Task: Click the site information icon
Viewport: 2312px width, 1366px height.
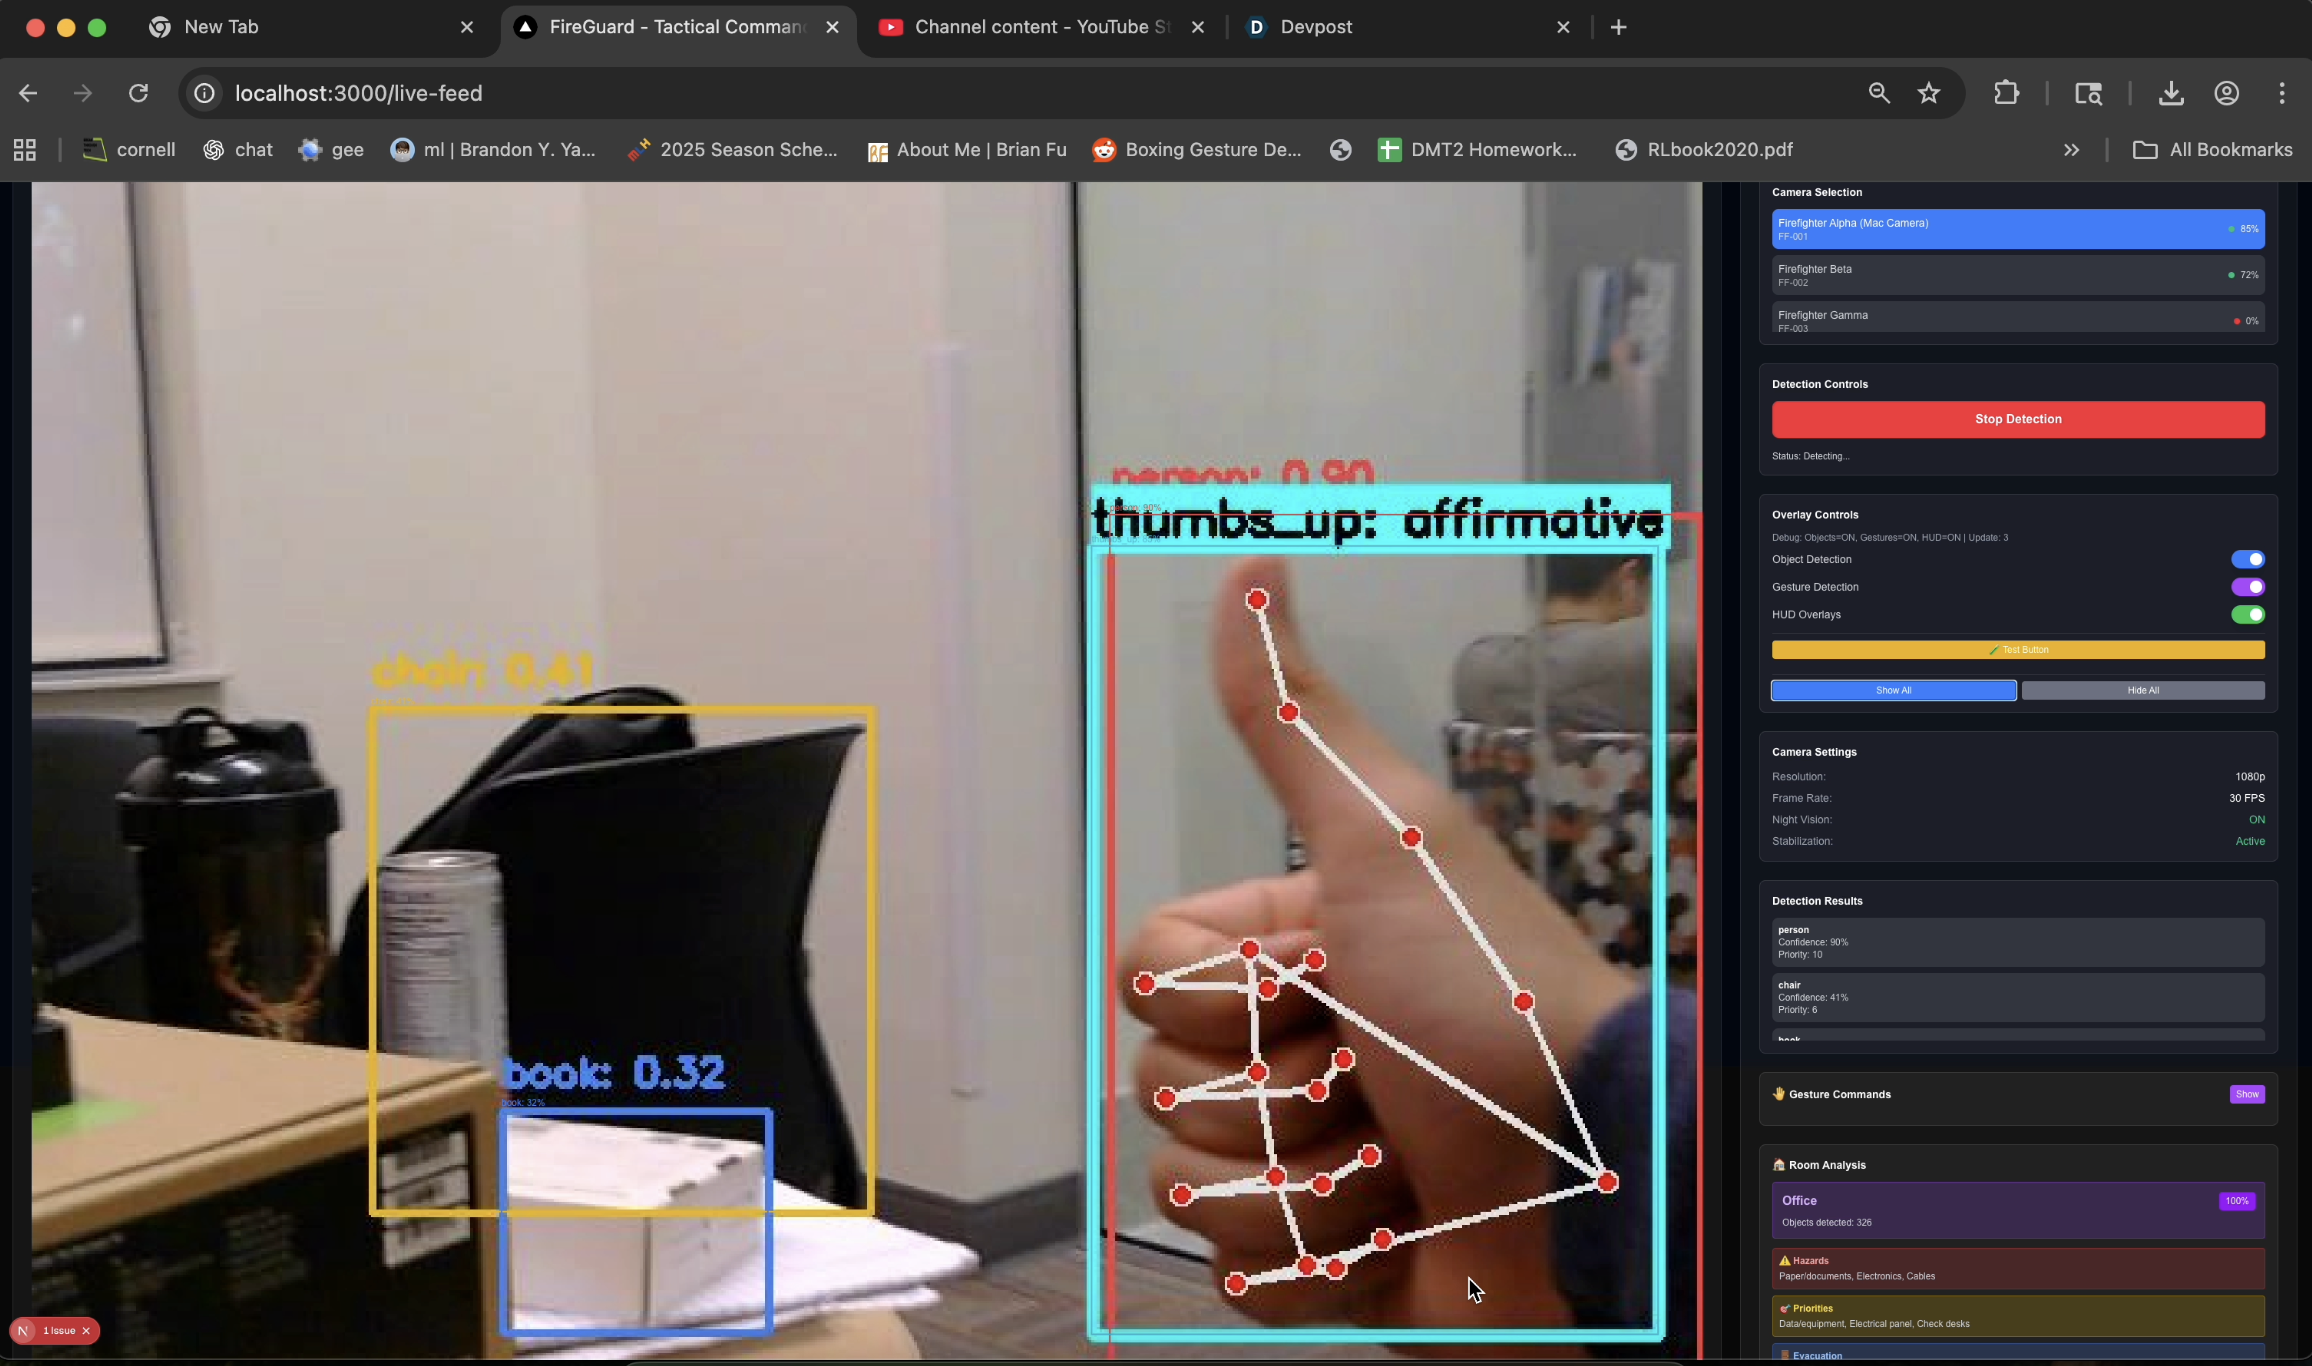Action: click(204, 93)
